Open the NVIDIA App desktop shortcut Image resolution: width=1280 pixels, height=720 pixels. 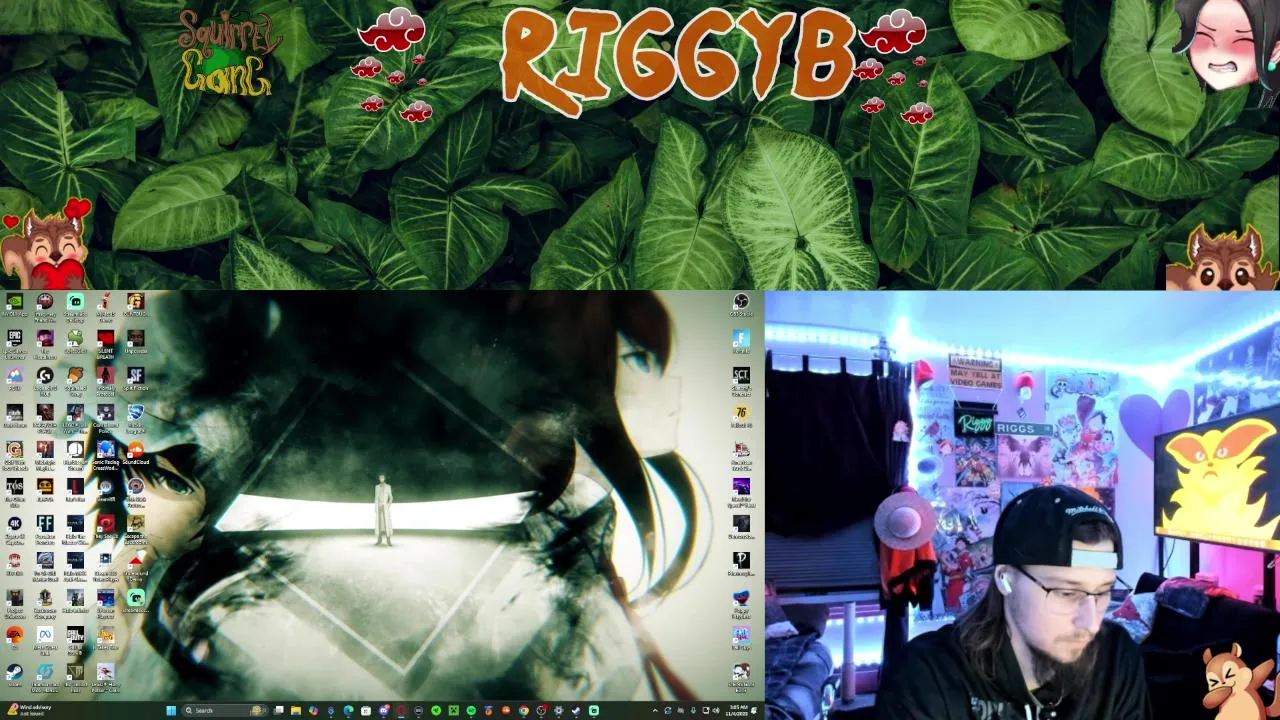(14, 303)
